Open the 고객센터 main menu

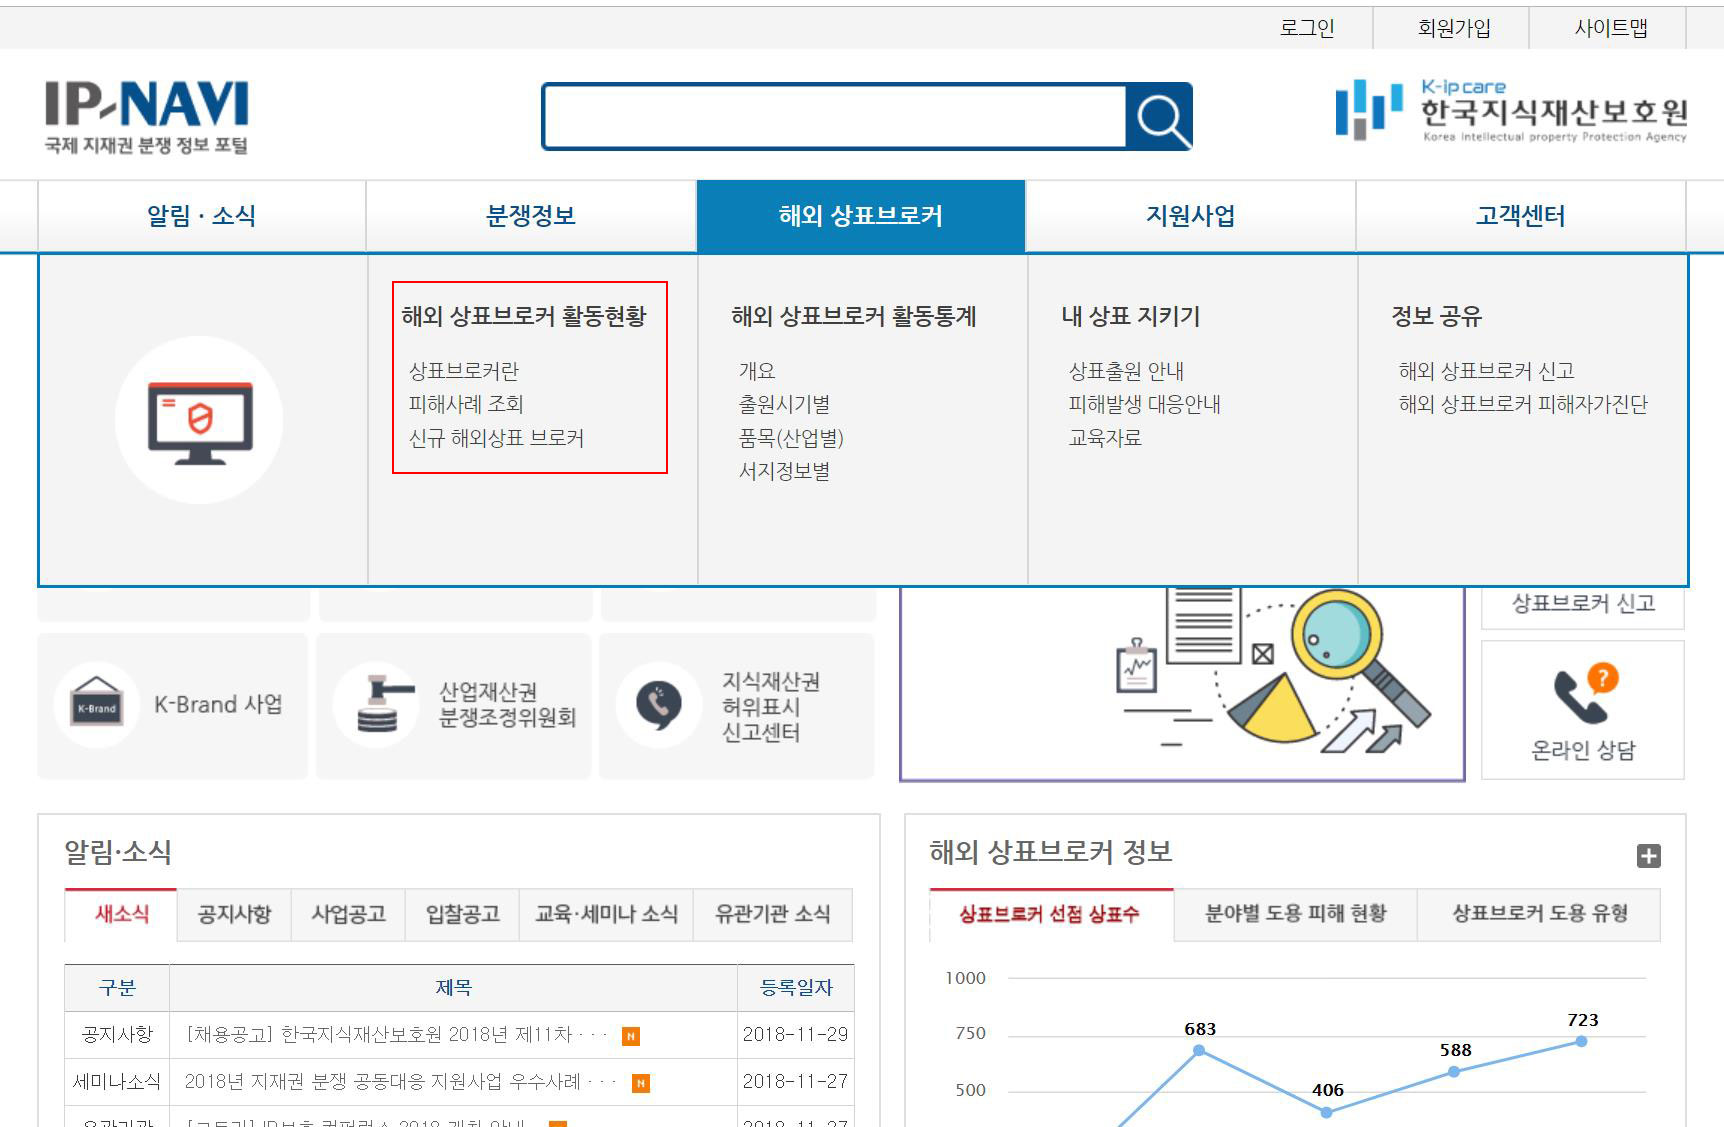pos(1521,216)
